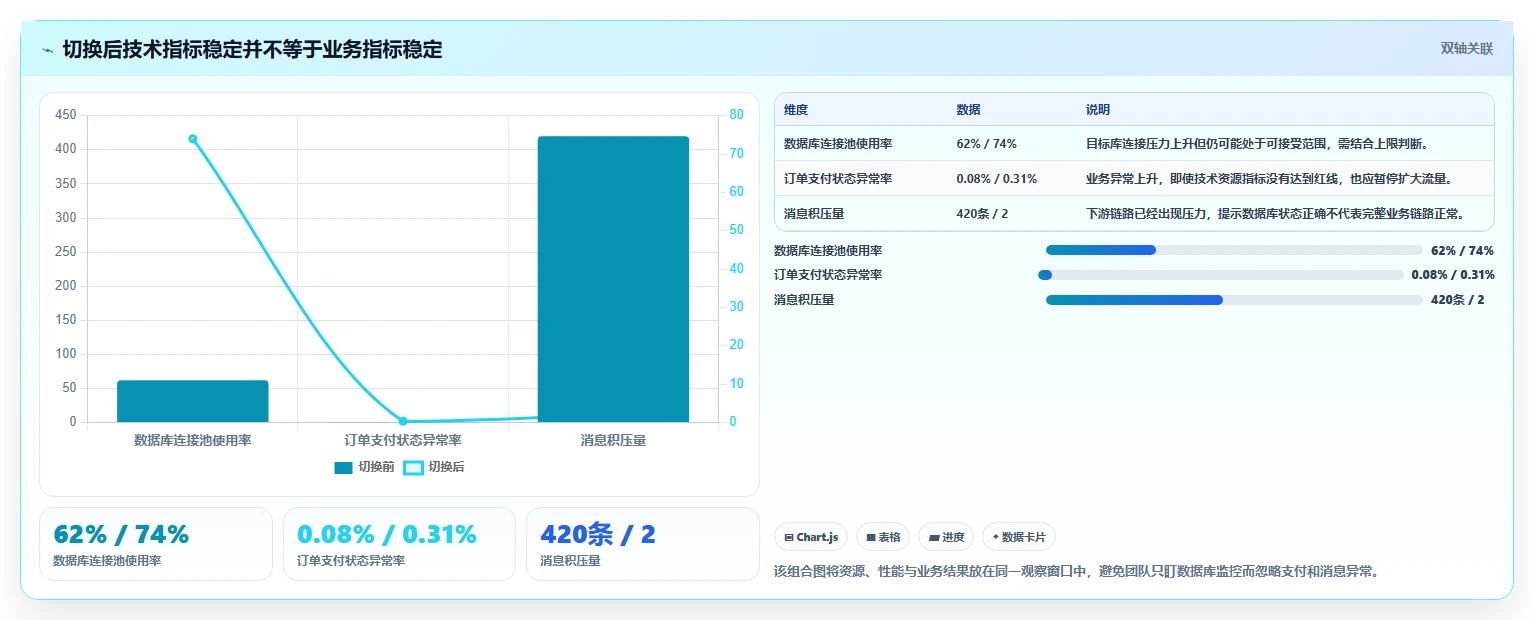Click the 62% / 74% data card
This screenshot has width=1534, height=620.
[x=156, y=544]
